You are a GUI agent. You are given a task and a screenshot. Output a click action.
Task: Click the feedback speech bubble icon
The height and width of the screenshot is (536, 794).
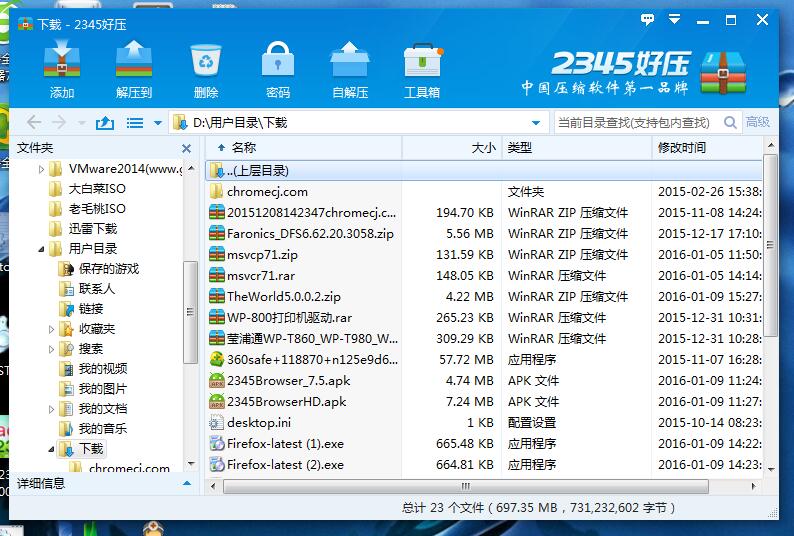click(x=647, y=20)
